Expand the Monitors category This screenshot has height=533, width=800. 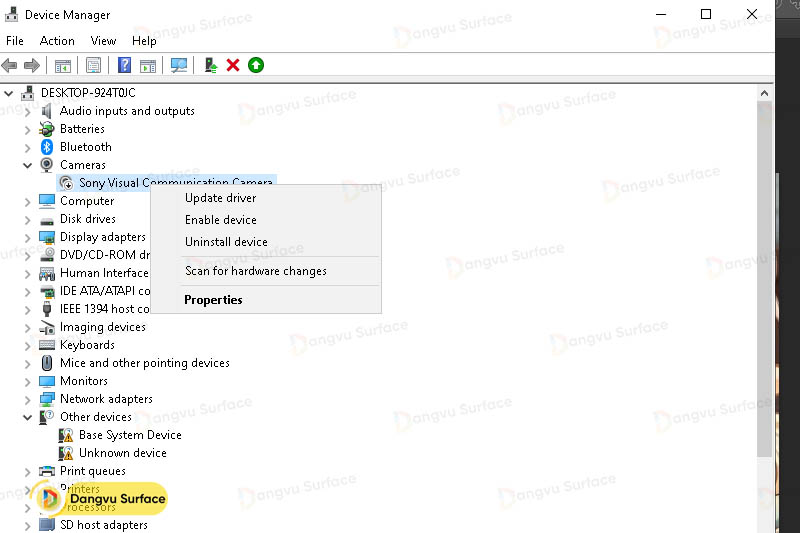pyautogui.click(x=28, y=382)
